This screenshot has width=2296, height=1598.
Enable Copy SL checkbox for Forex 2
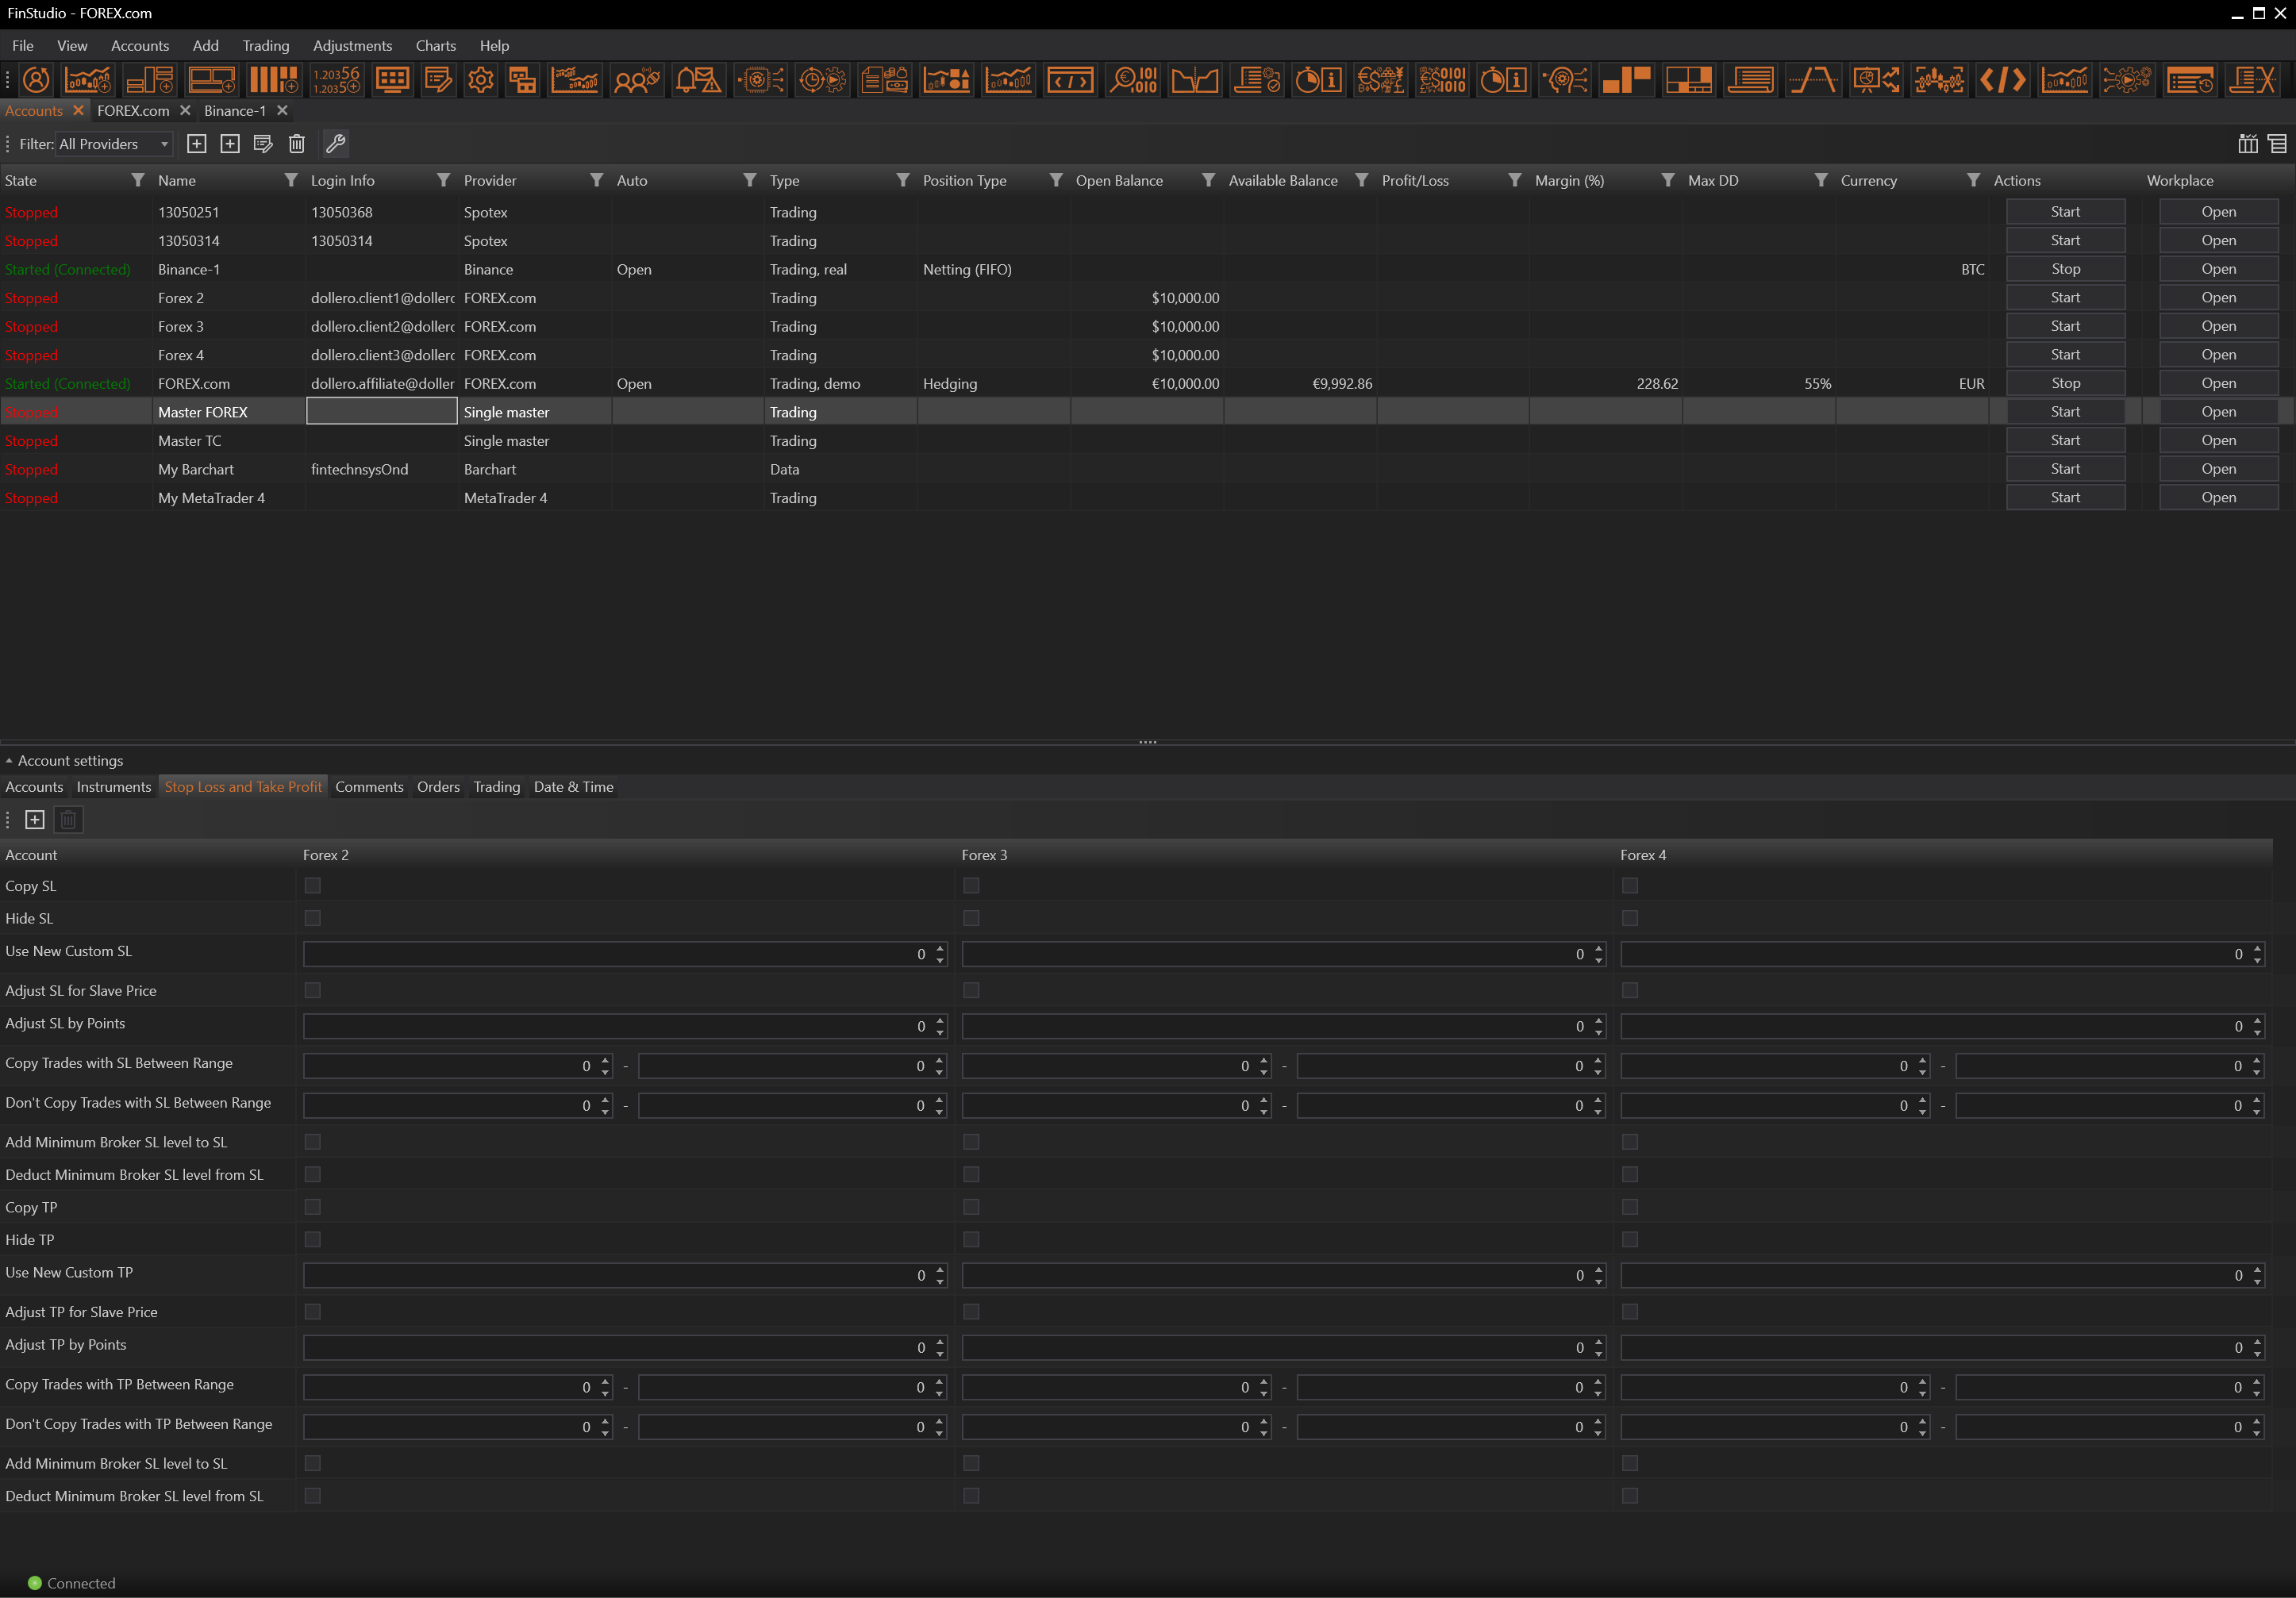(x=313, y=886)
